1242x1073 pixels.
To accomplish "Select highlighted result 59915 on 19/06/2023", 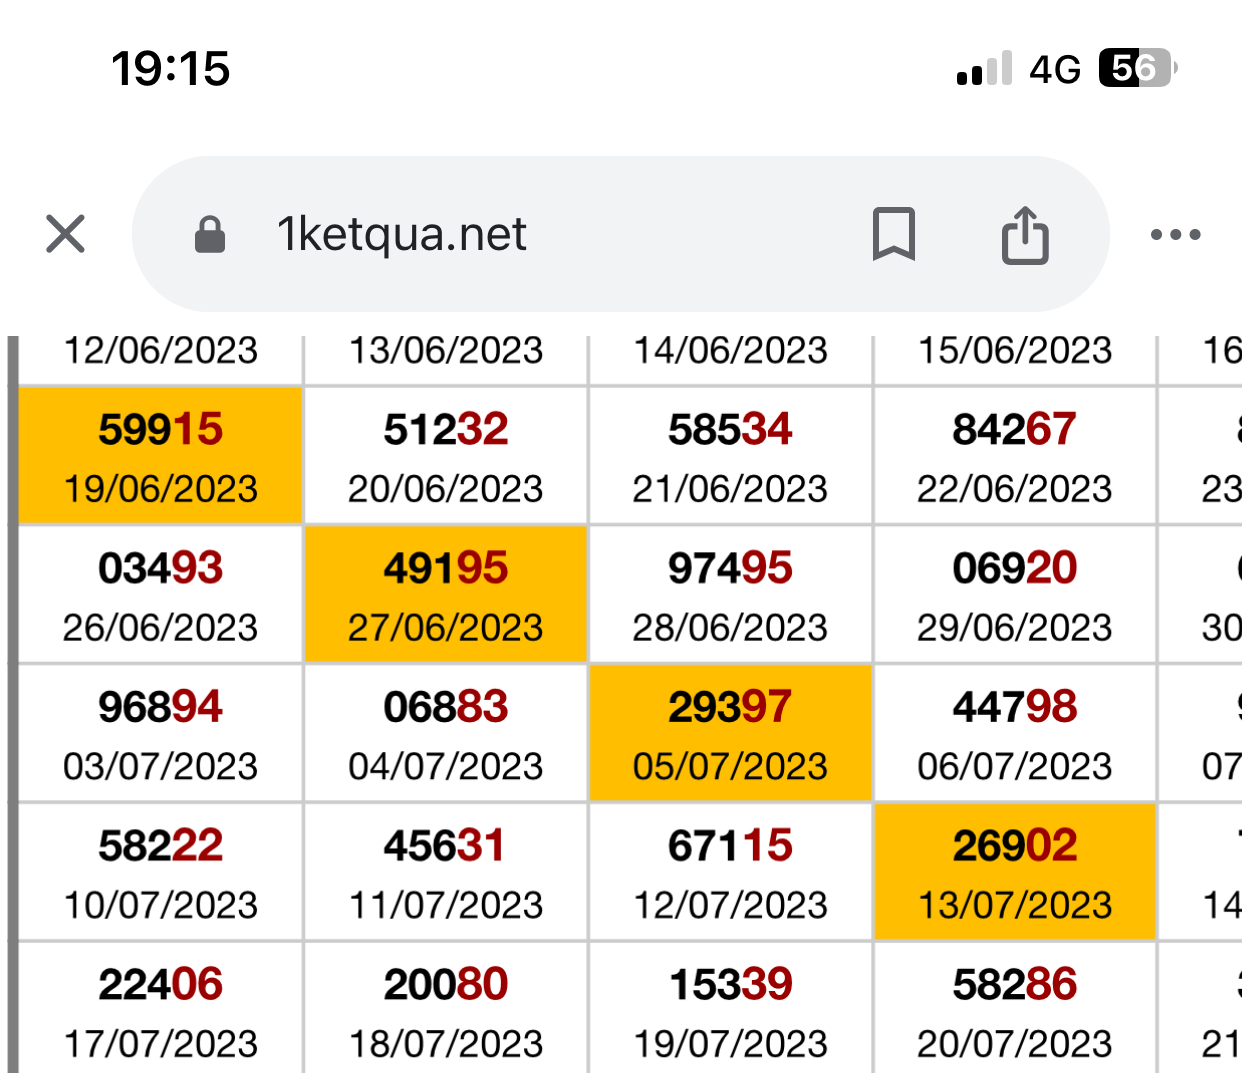I will click(x=160, y=456).
